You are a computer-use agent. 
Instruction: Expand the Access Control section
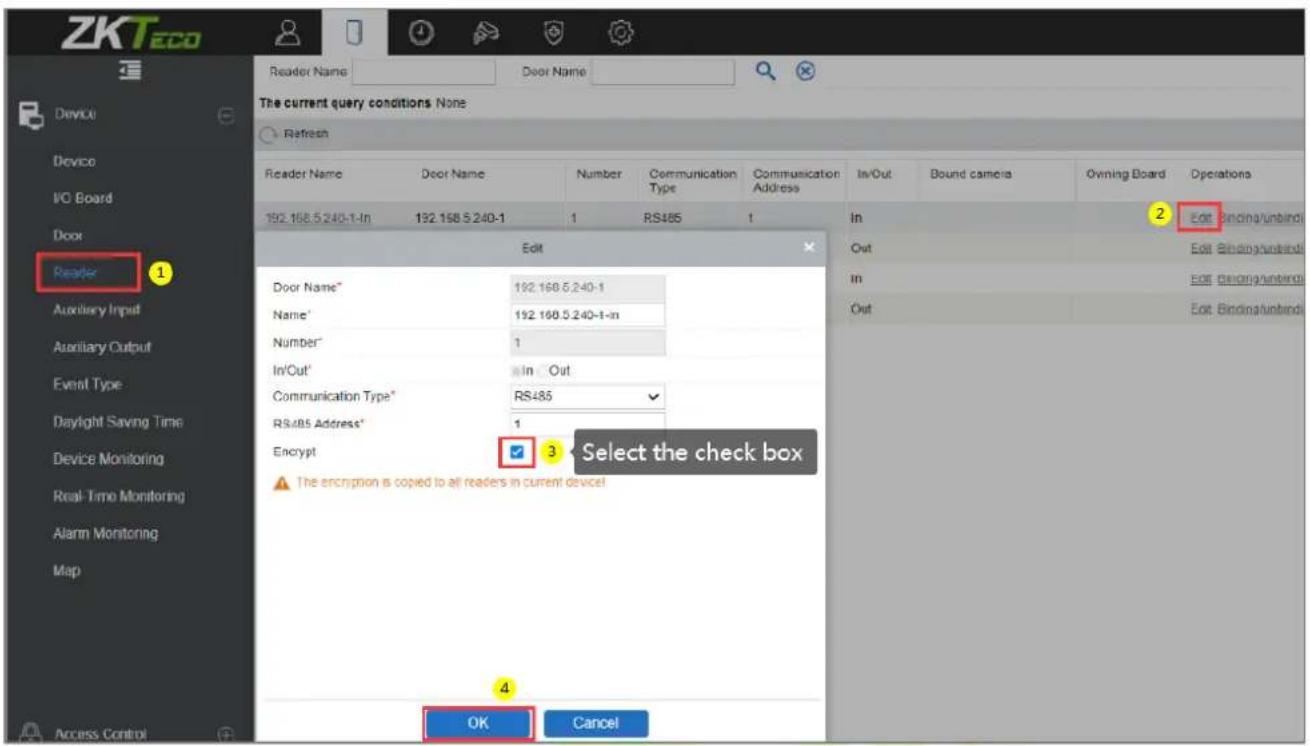[x=224, y=731]
